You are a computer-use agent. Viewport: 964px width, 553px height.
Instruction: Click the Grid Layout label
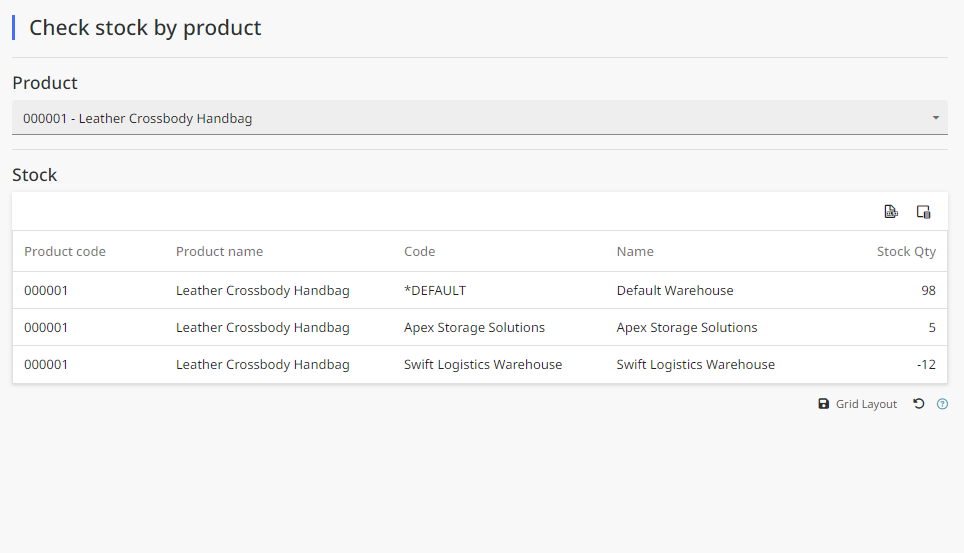(x=866, y=404)
